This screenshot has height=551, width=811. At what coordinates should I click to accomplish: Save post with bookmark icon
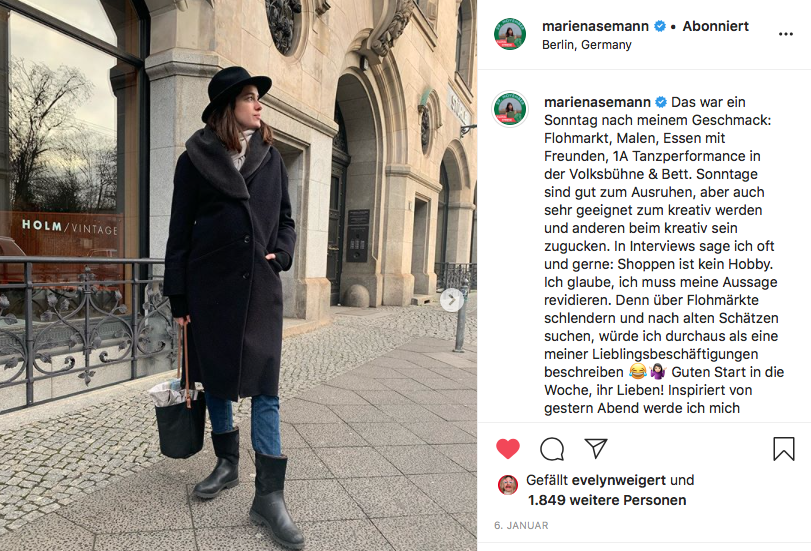coord(784,449)
